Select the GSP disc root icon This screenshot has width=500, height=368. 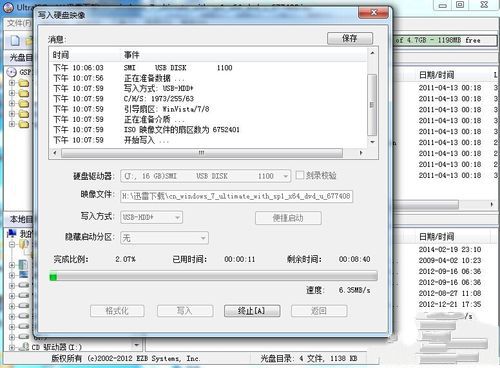click(12, 72)
